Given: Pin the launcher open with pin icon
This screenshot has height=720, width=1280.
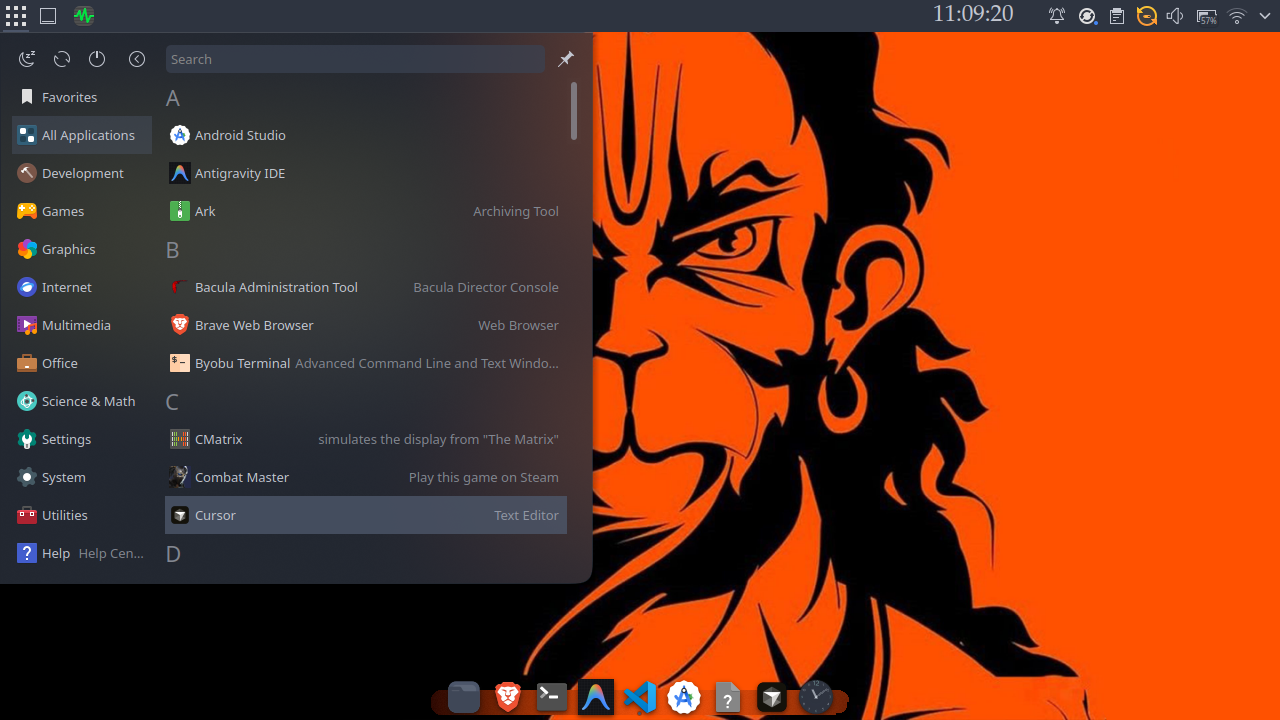Looking at the screenshot, I should [x=566, y=59].
